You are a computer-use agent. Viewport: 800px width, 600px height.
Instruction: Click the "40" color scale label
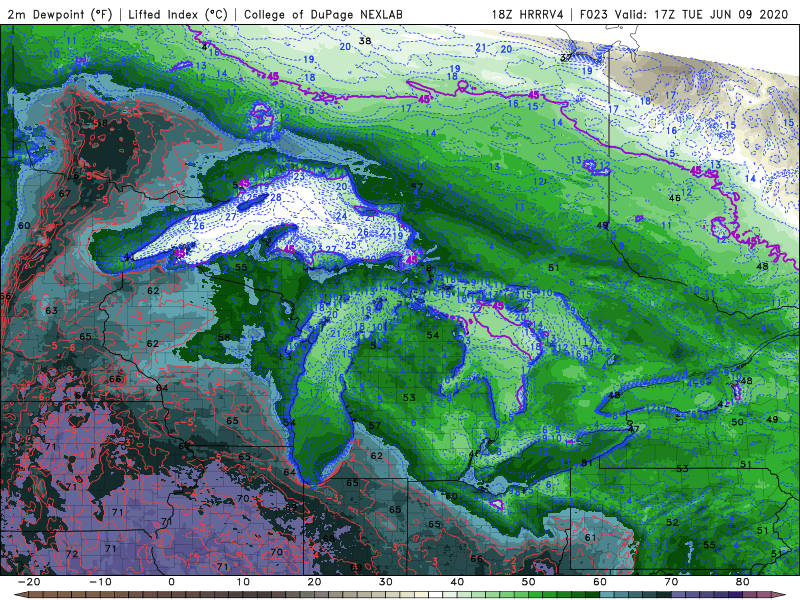pyautogui.click(x=457, y=582)
